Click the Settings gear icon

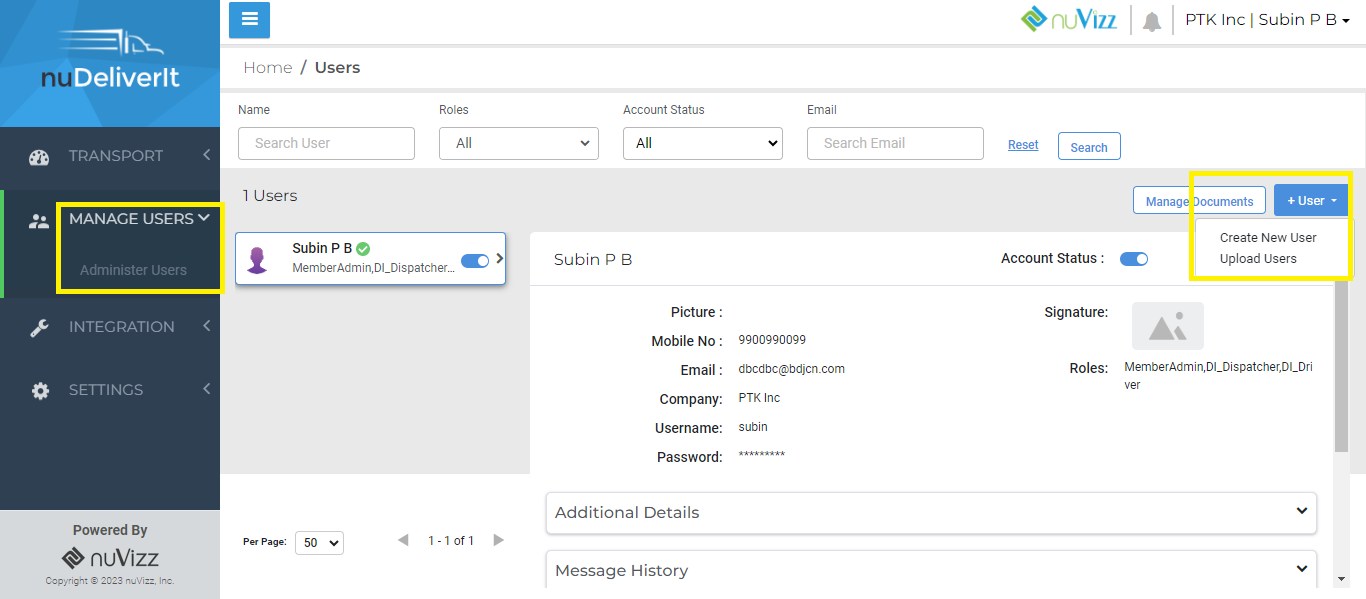point(40,390)
